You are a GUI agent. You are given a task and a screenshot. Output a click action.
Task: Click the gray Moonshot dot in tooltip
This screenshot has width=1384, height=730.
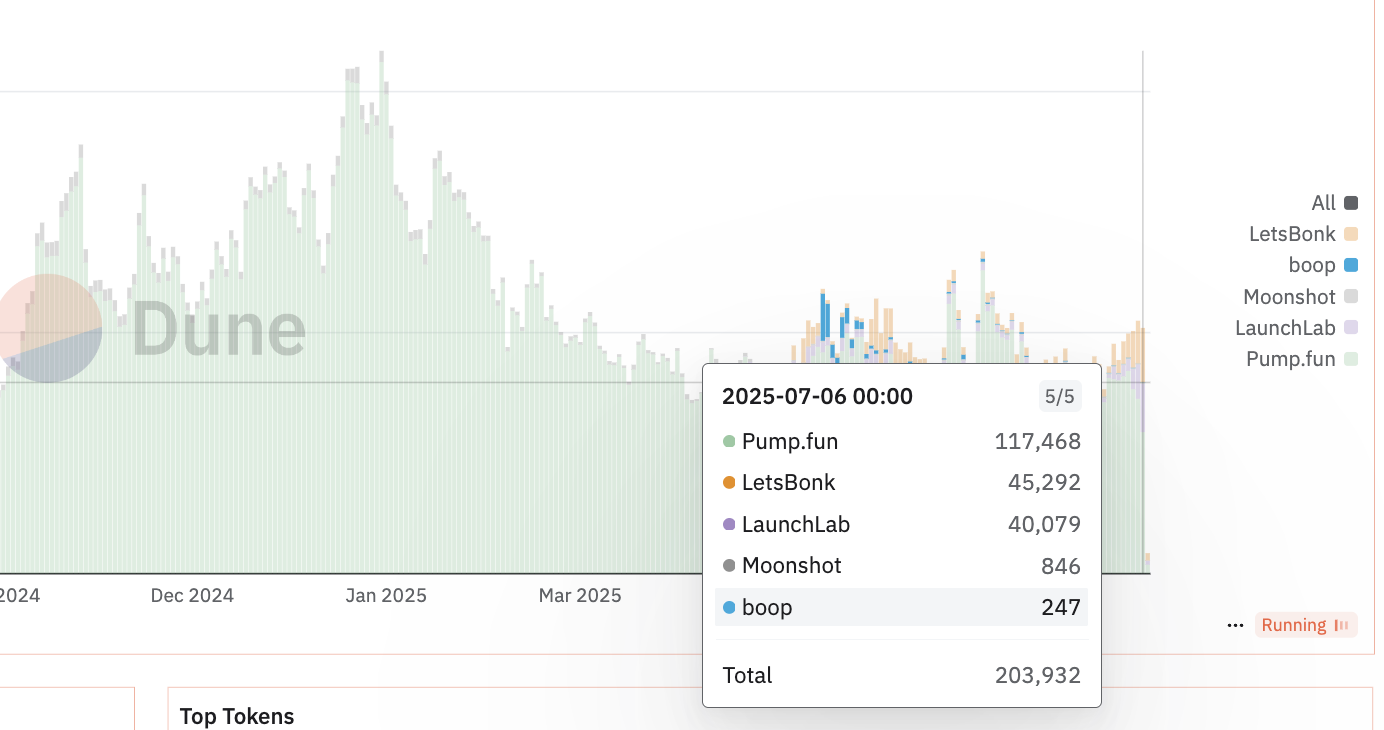(729, 566)
